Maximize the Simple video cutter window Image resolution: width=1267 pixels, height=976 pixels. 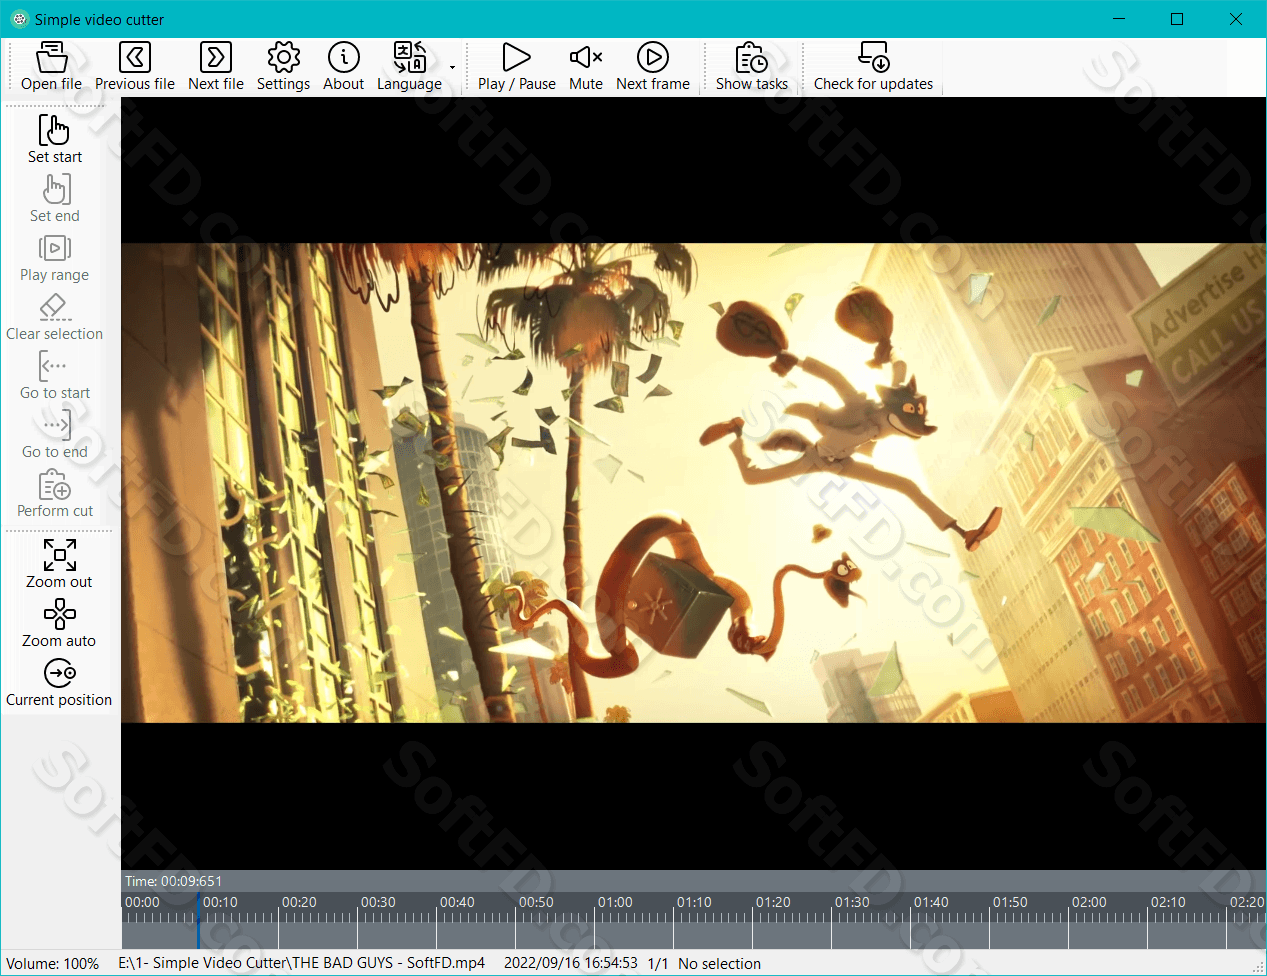1177,19
